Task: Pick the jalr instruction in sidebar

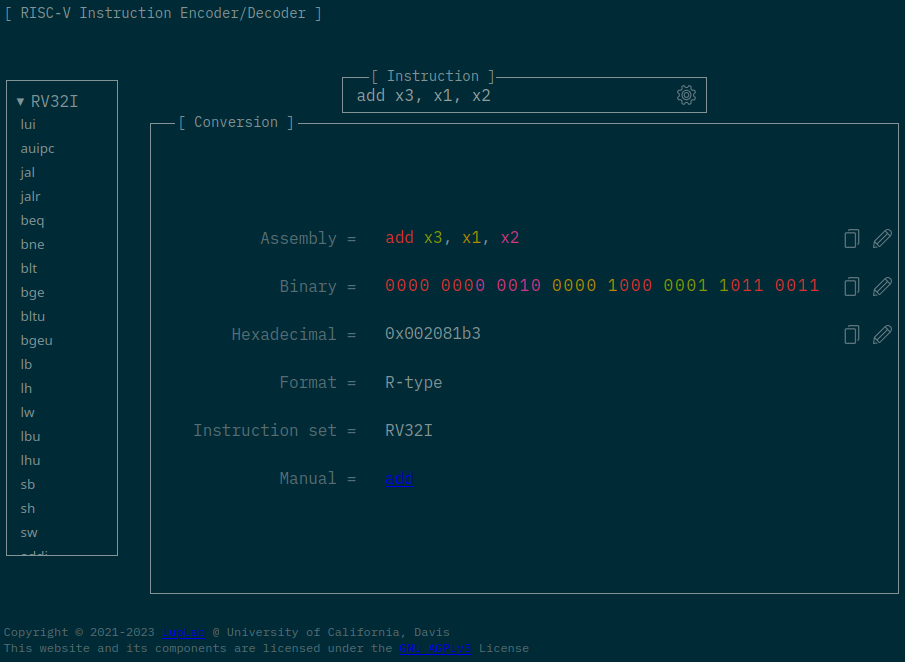Action: 30,196
